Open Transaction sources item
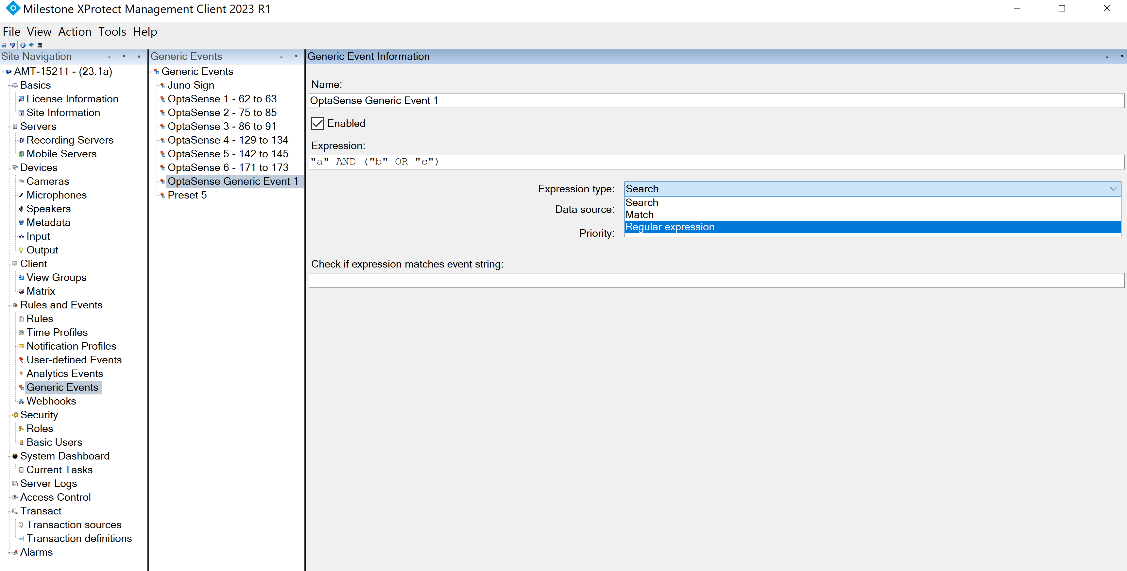Viewport: 1127px width, 571px height. (x=74, y=525)
